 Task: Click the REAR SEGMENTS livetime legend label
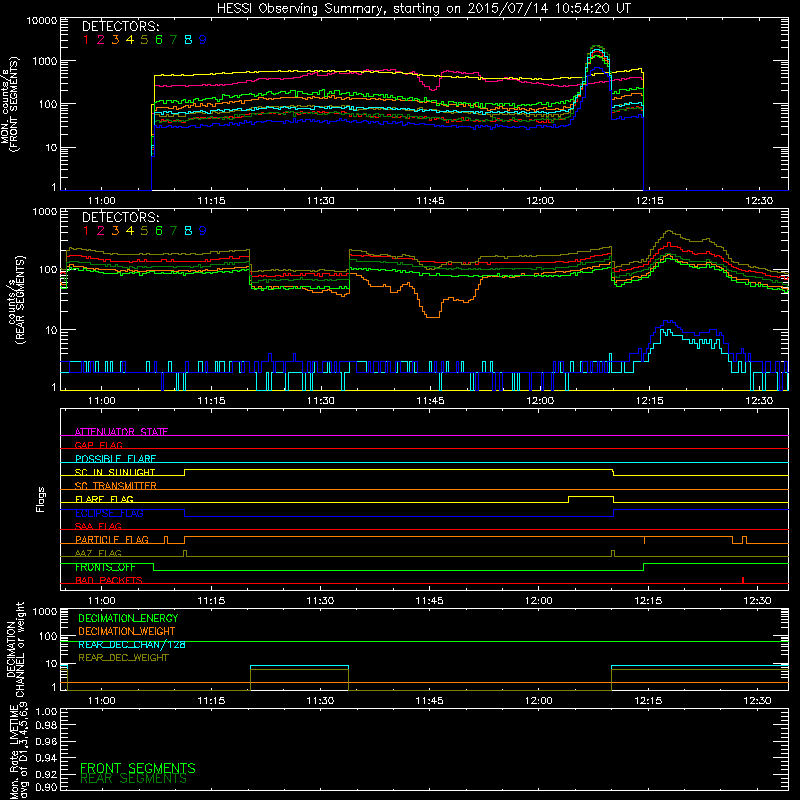tap(134, 779)
